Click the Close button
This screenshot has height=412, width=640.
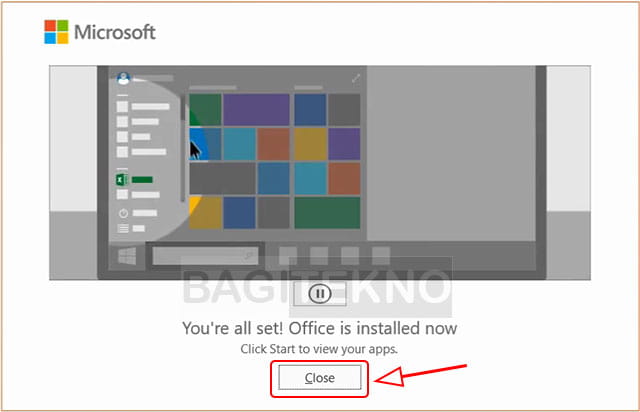coord(320,378)
